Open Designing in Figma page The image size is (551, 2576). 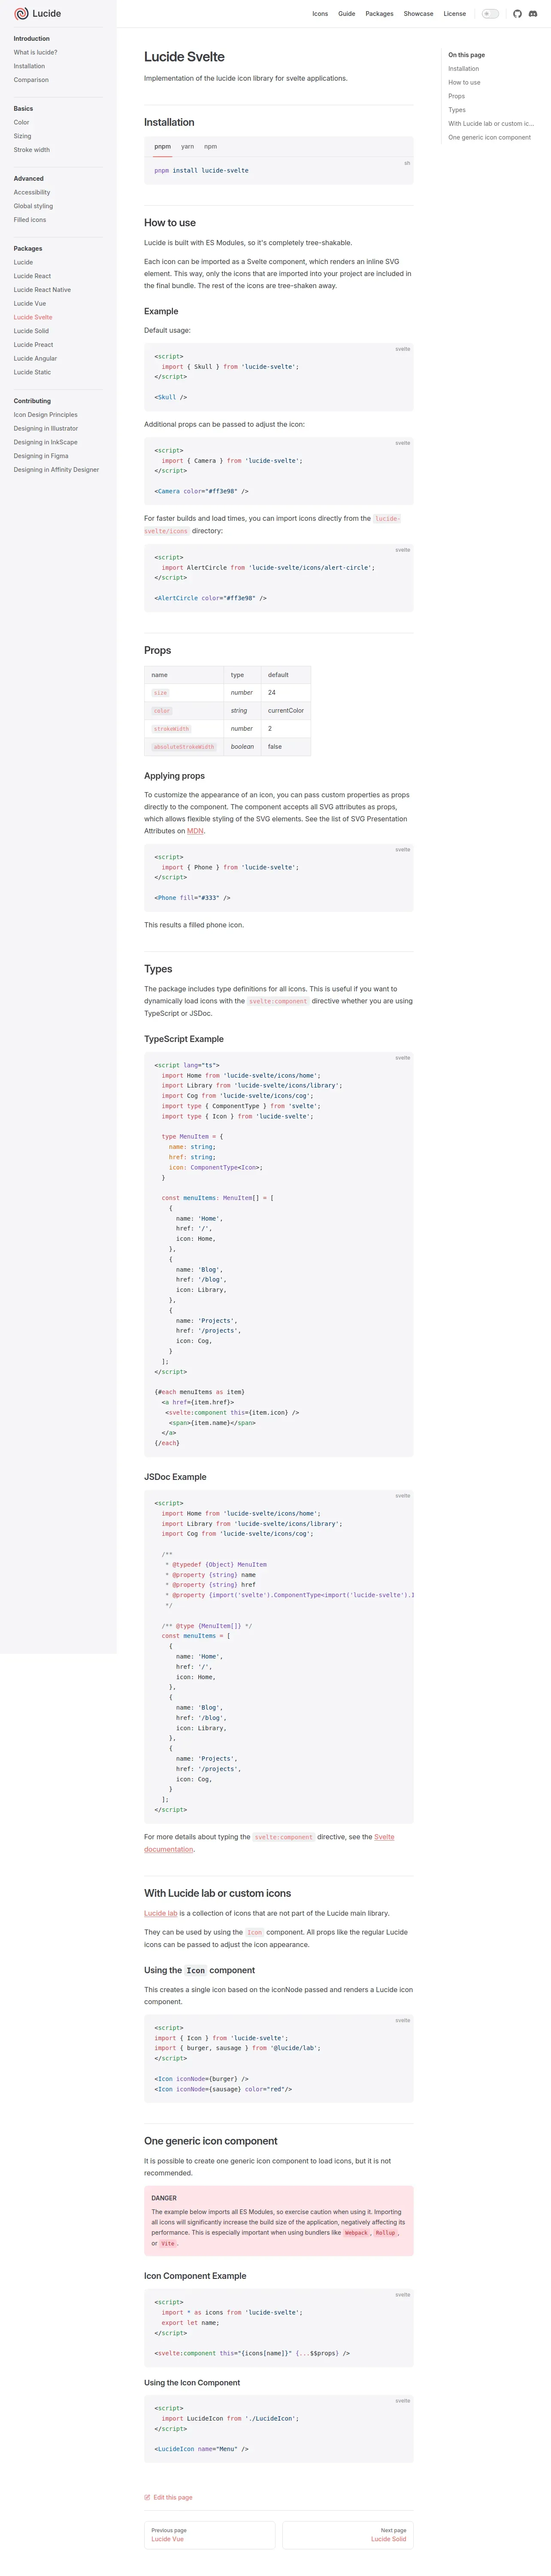tap(41, 456)
